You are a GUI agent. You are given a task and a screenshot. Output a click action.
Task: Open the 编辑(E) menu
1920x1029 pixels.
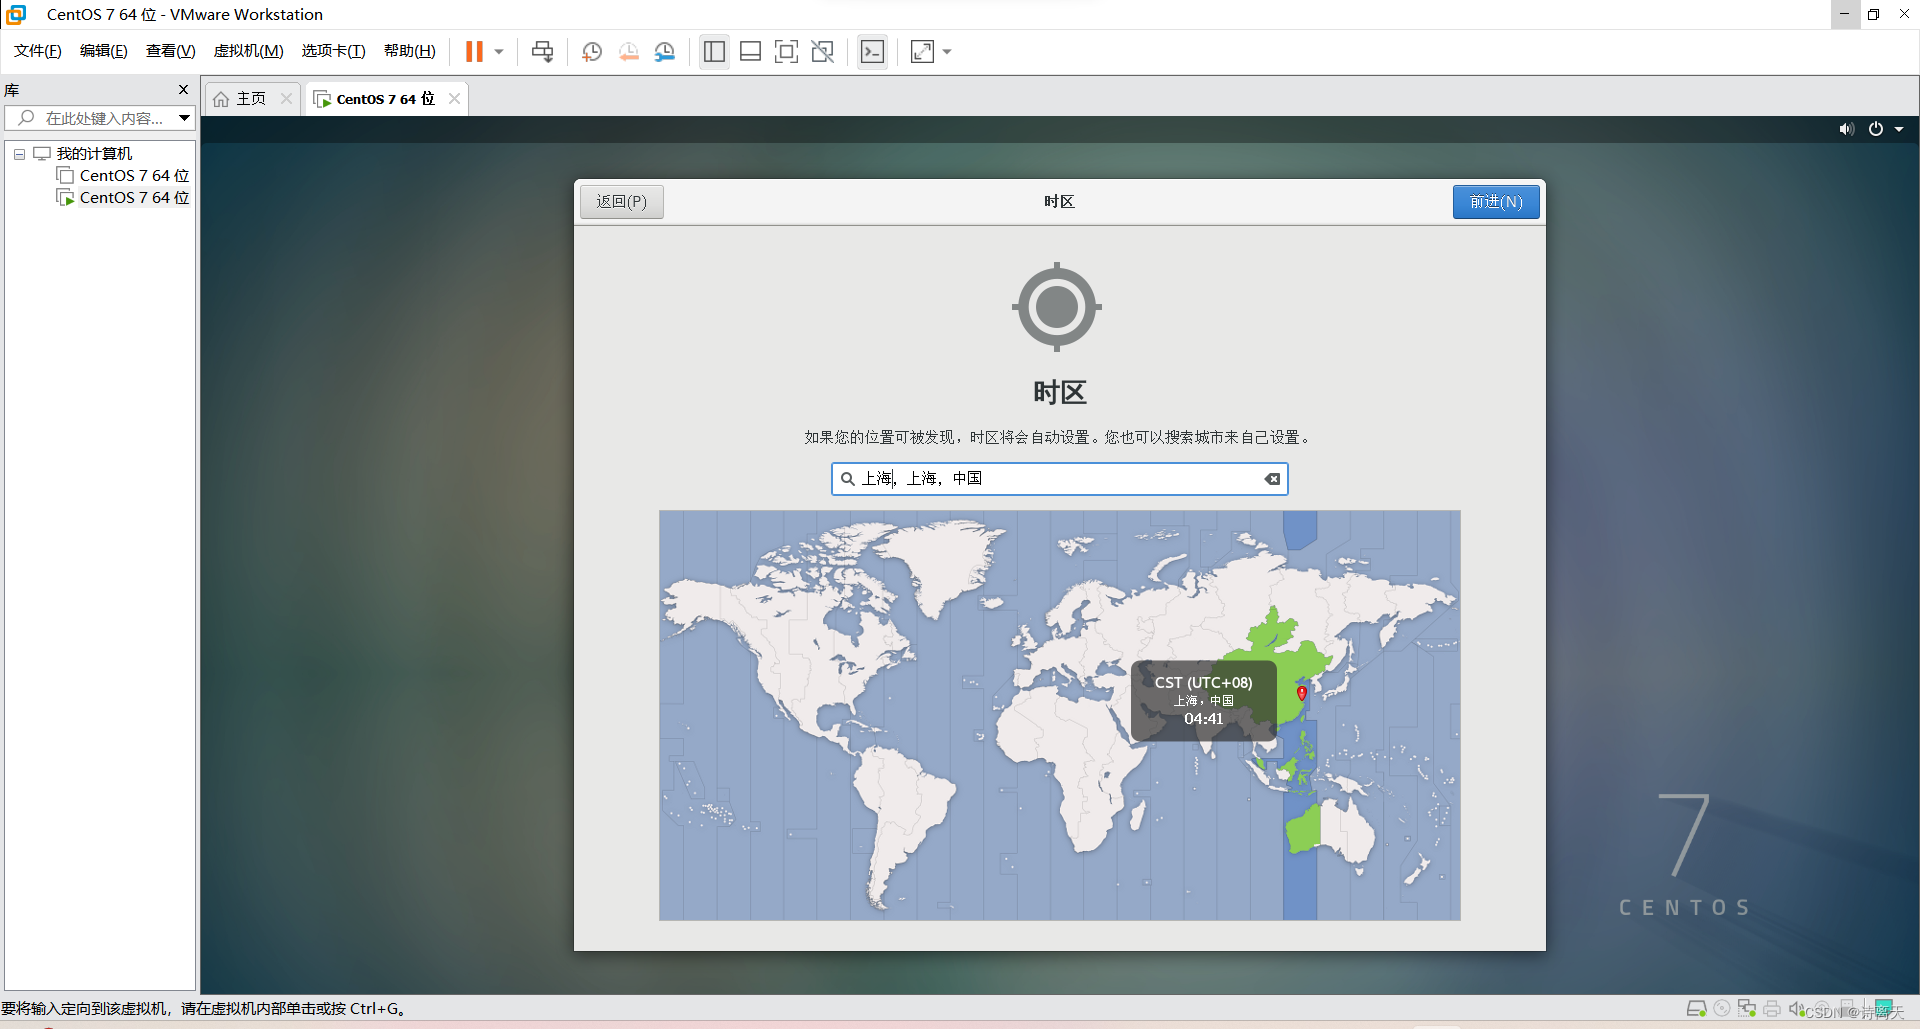tap(104, 51)
